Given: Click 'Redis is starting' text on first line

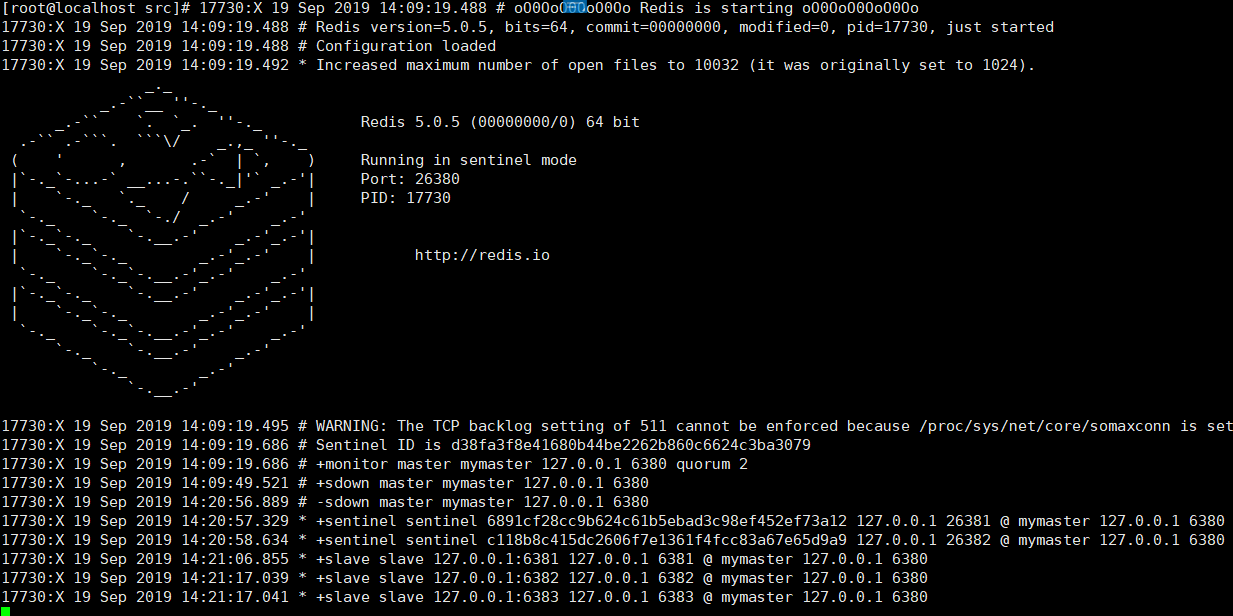Looking at the screenshot, I should 716,8.
